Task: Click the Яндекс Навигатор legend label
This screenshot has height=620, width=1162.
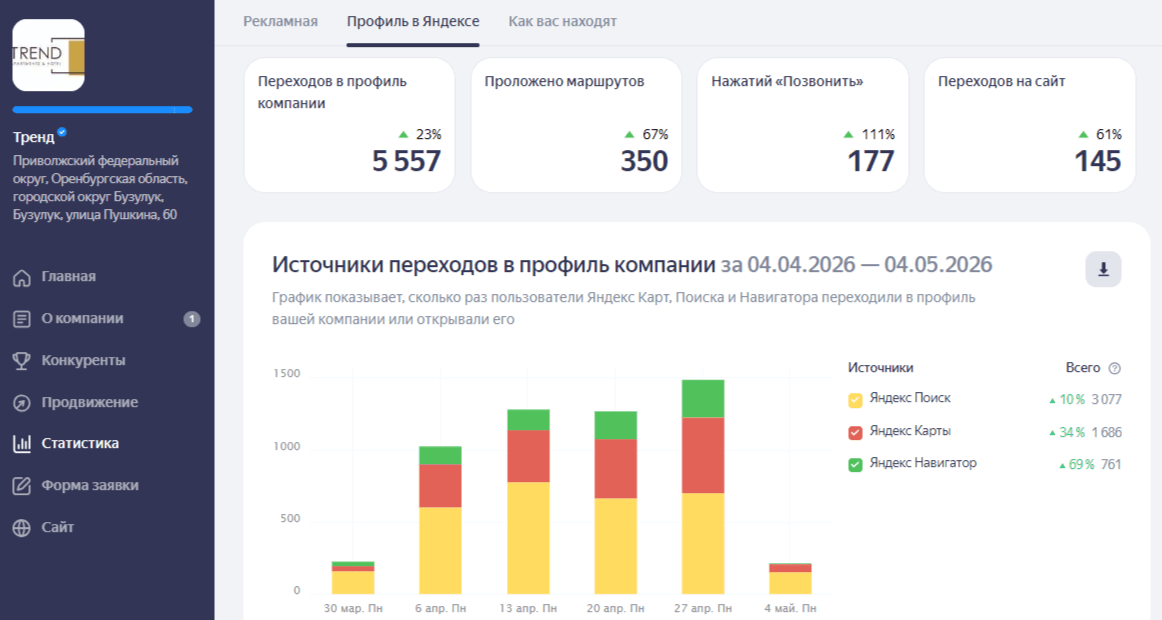Action: (x=923, y=462)
